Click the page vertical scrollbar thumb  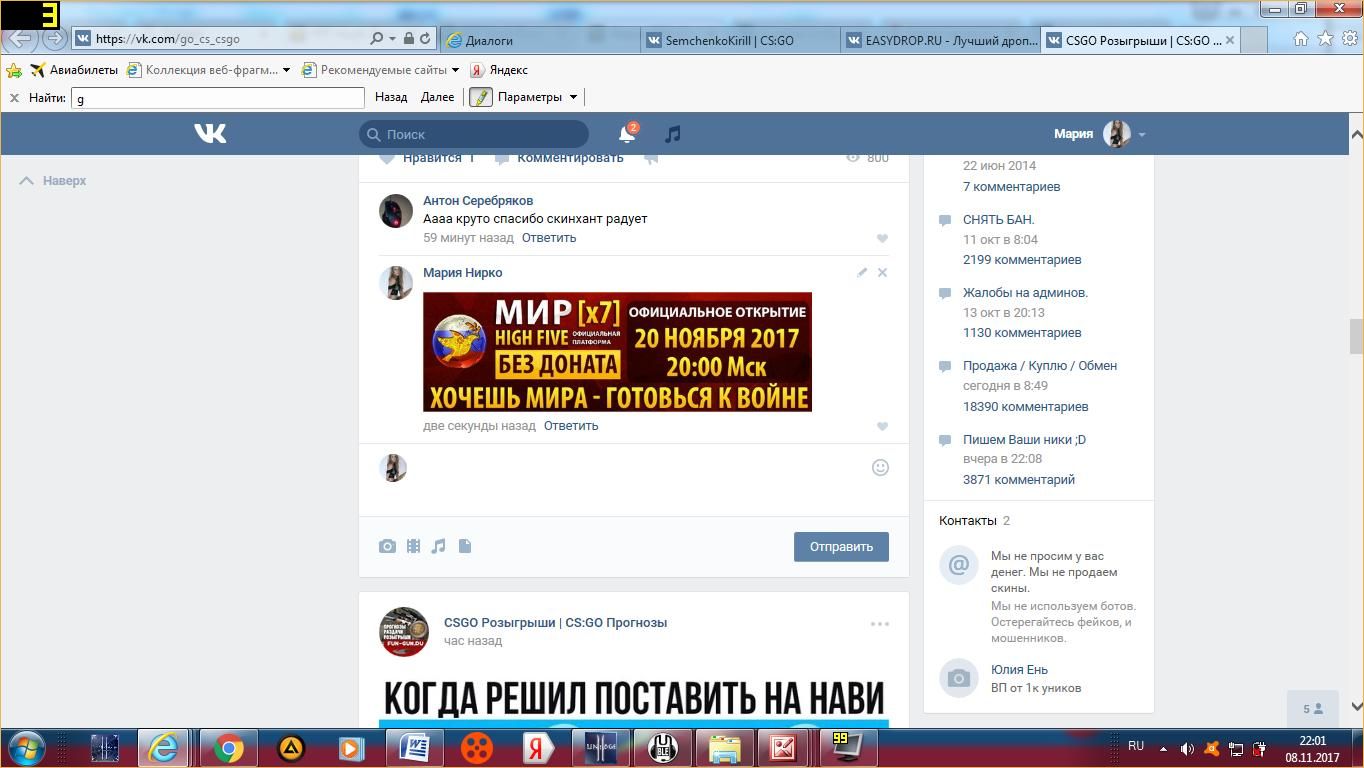coord(1356,337)
